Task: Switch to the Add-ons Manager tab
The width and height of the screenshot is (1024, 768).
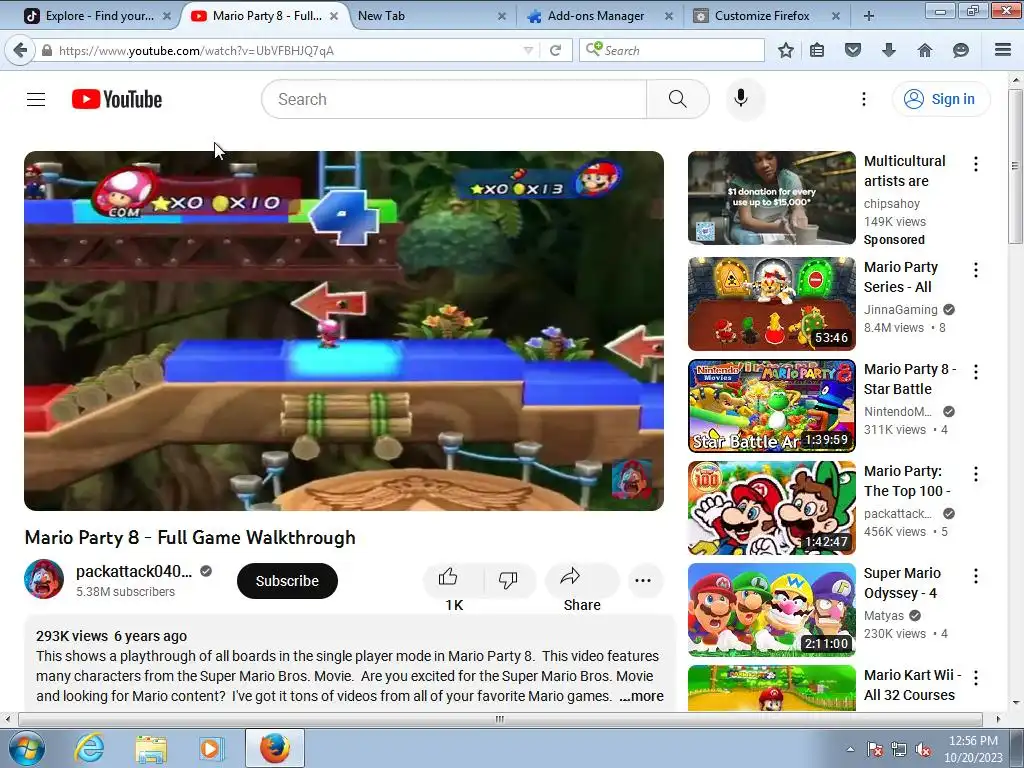Action: pos(596,16)
